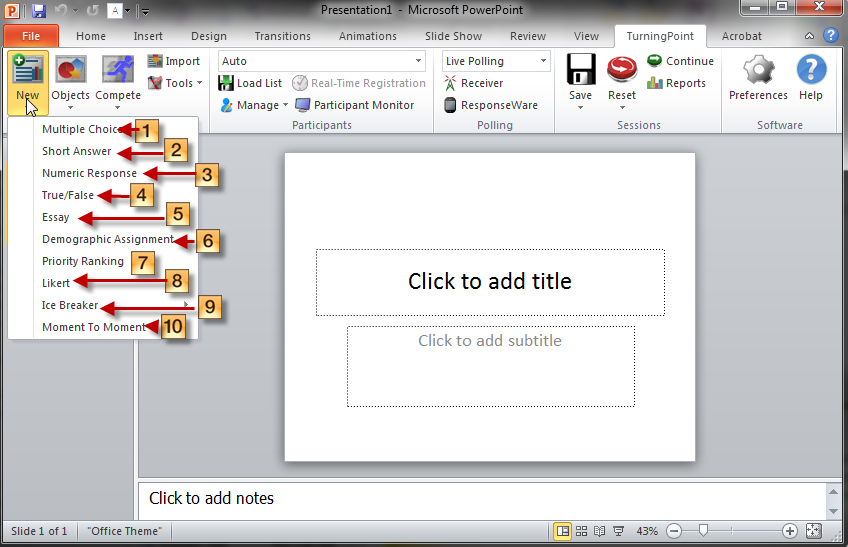Expand the Ice Breaker submenu
Screen dimensions: 848x547
pos(103,305)
